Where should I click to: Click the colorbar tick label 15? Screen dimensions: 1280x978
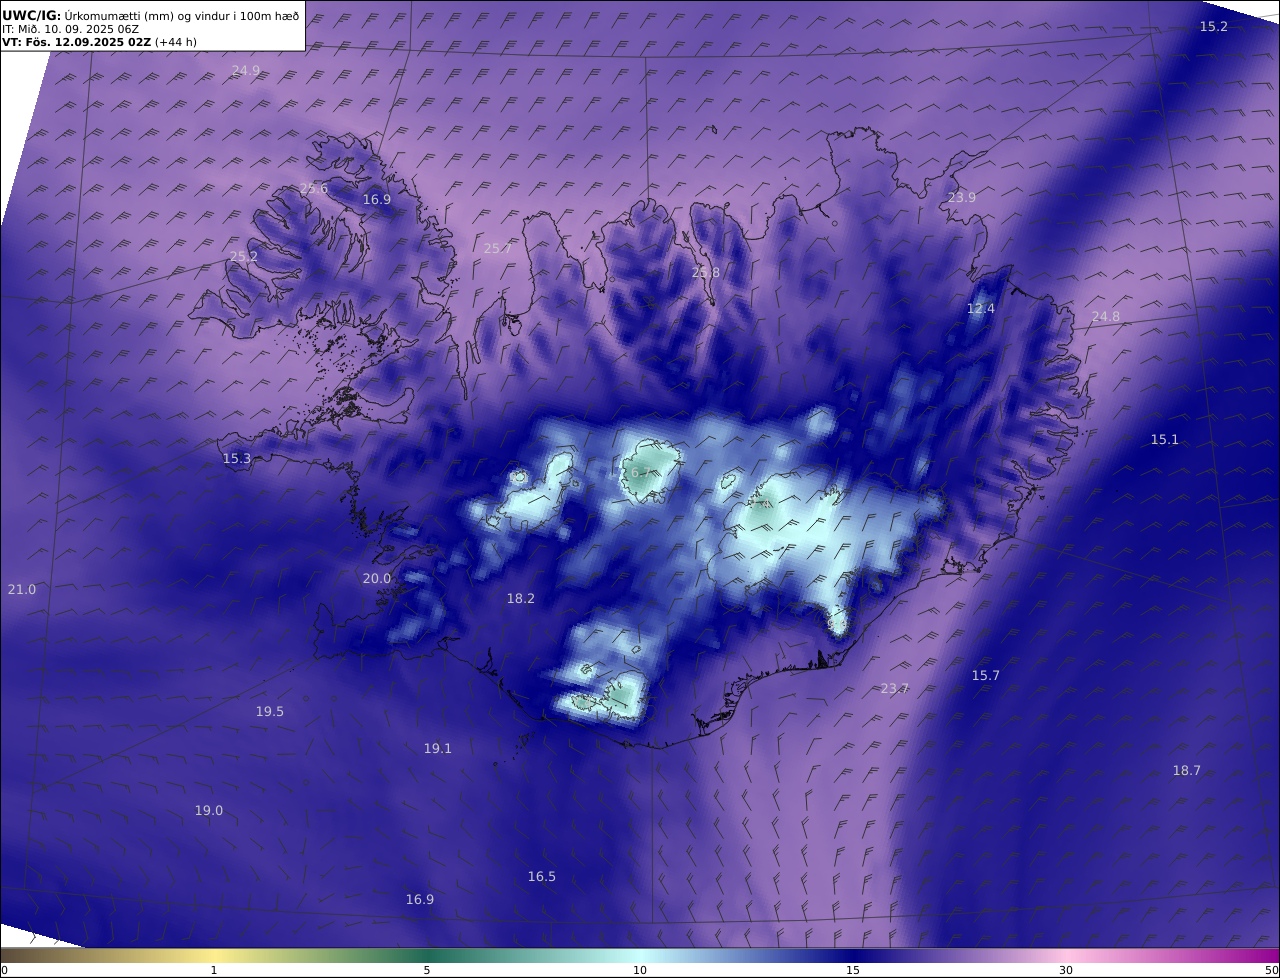(x=853, y=970)
